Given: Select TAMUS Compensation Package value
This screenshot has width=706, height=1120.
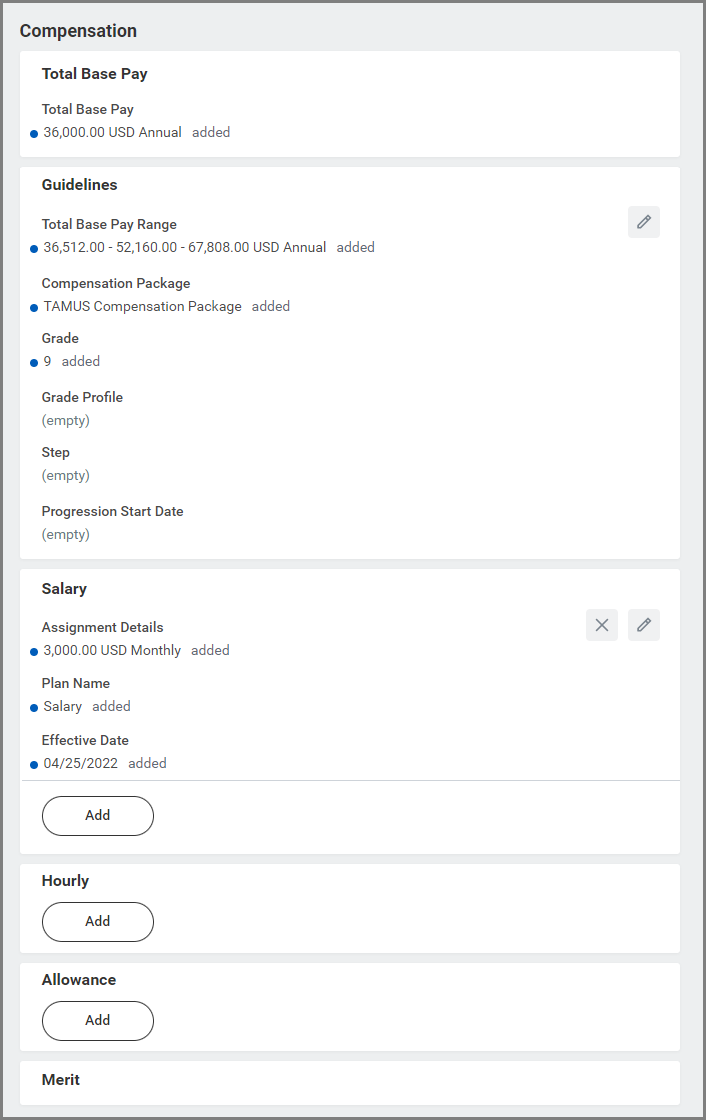Looking at the screenshot, I should click(142, 306).
